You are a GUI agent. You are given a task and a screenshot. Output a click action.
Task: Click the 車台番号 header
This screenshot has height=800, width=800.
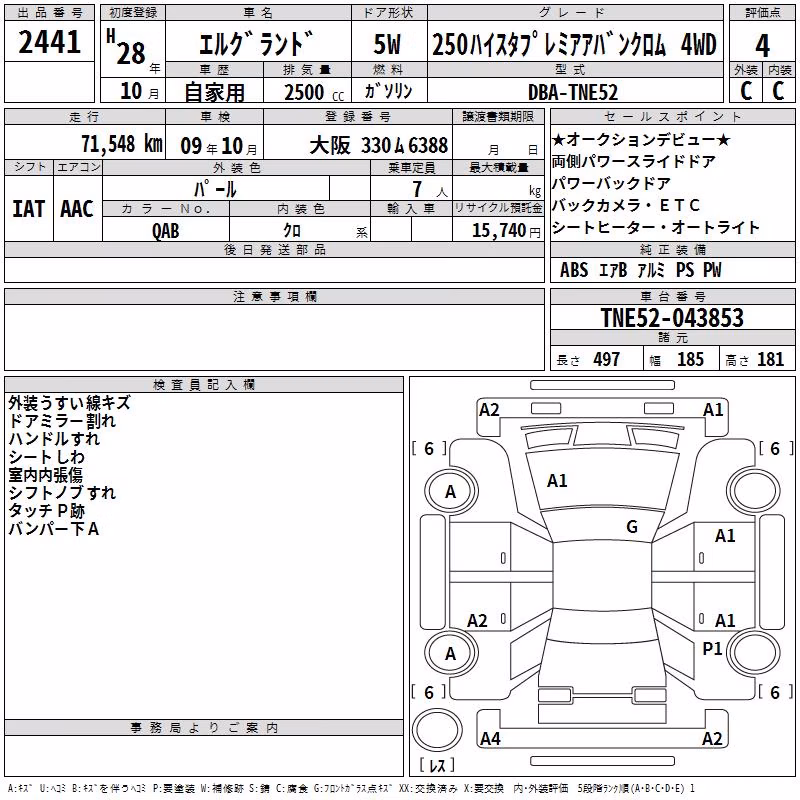coord(672,296)
